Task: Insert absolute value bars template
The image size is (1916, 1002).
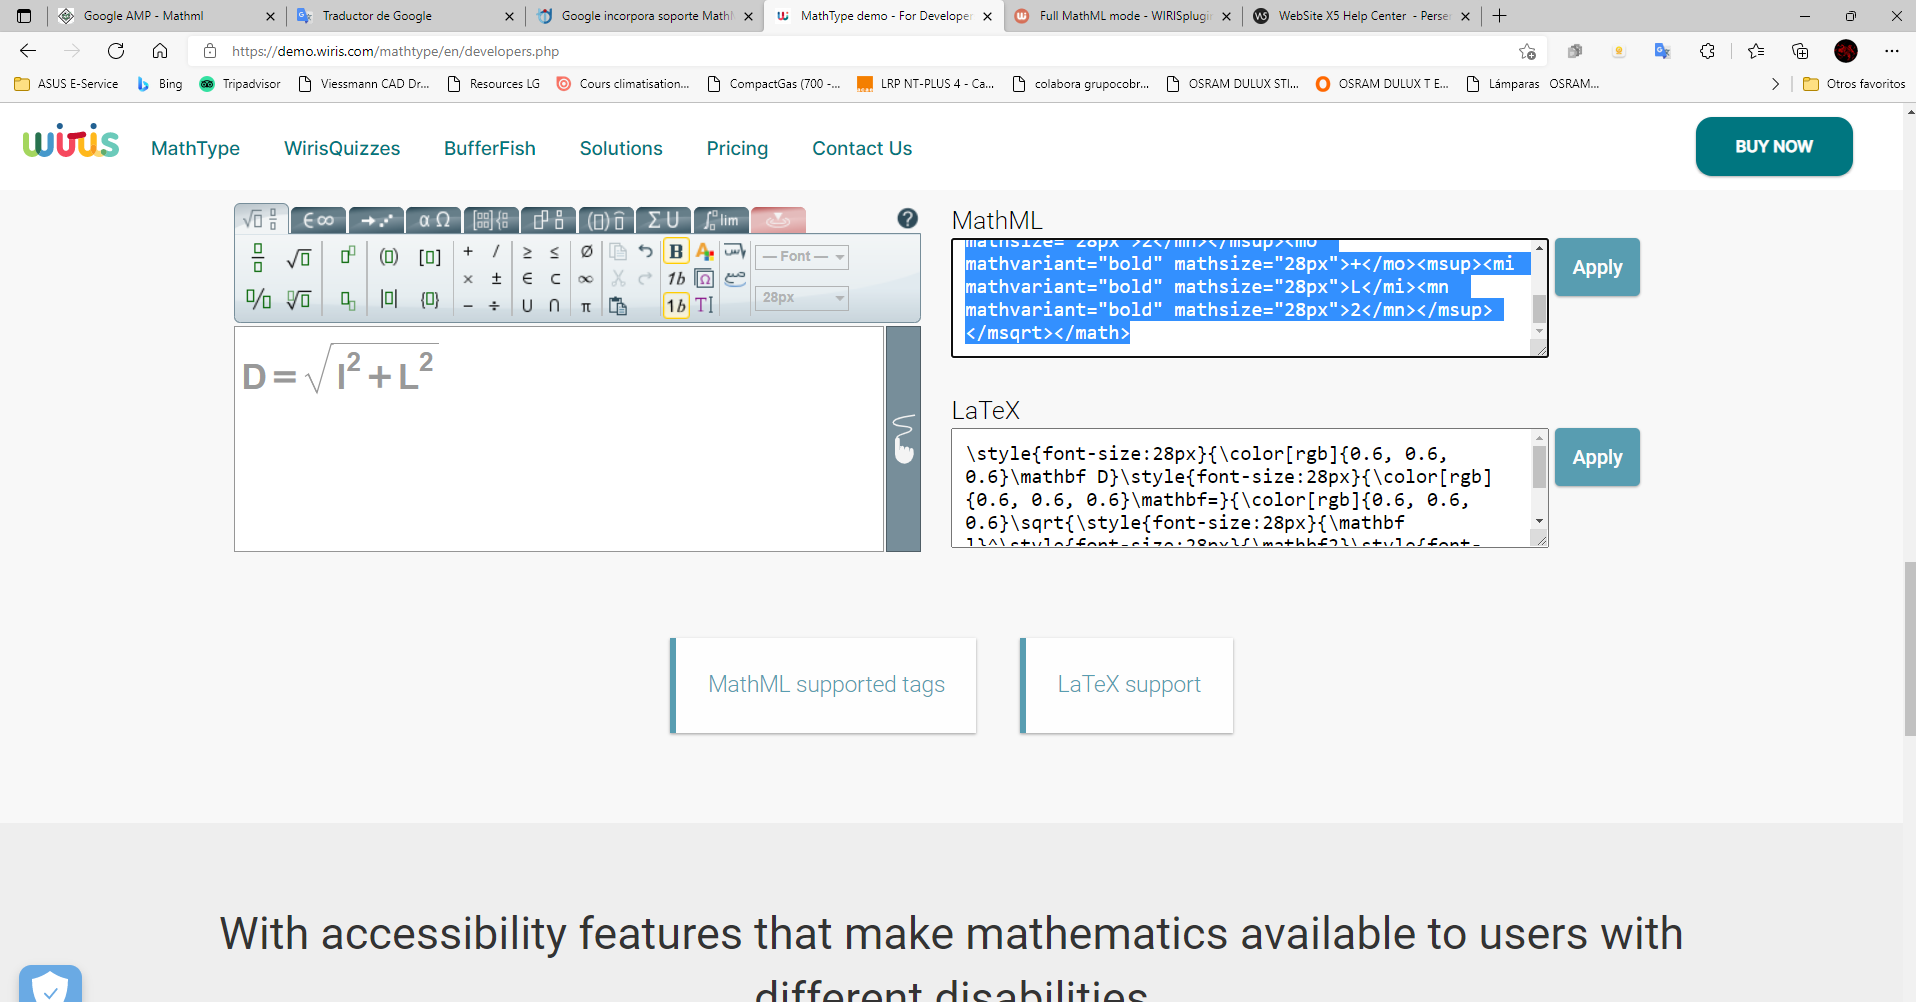Action: 389,298
